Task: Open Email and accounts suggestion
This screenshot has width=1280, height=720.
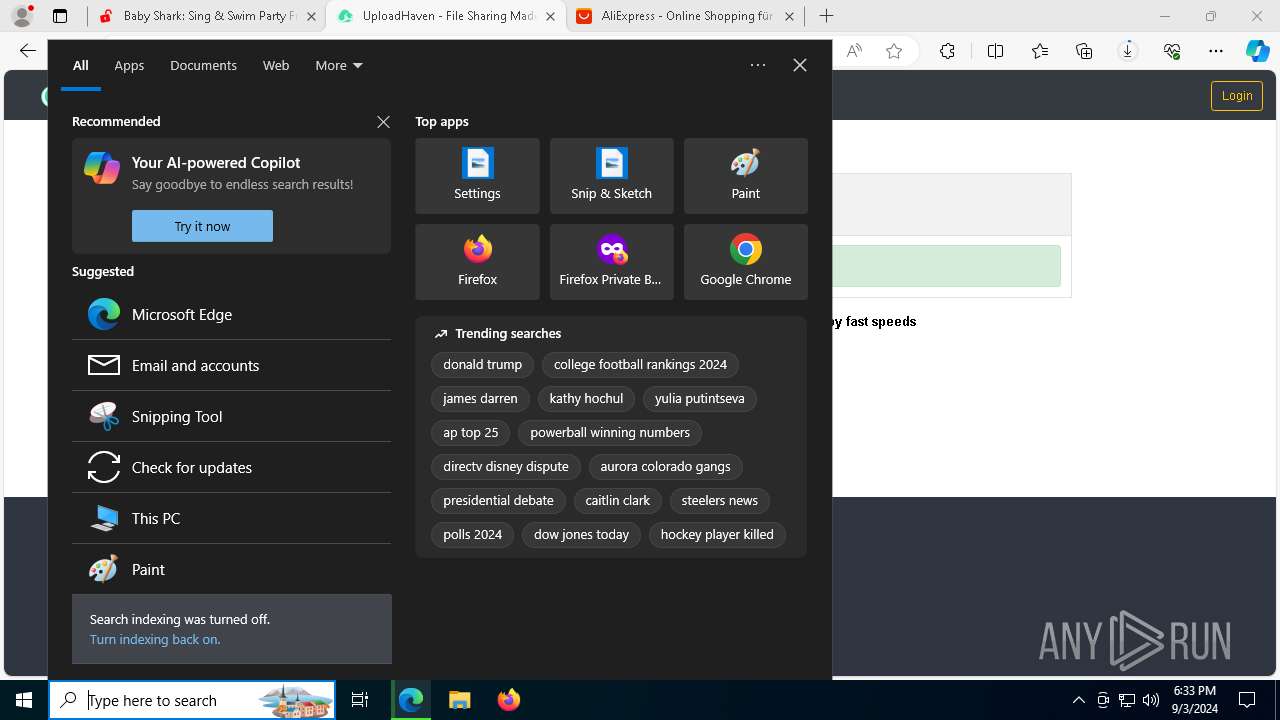Action: coord(231,365)
